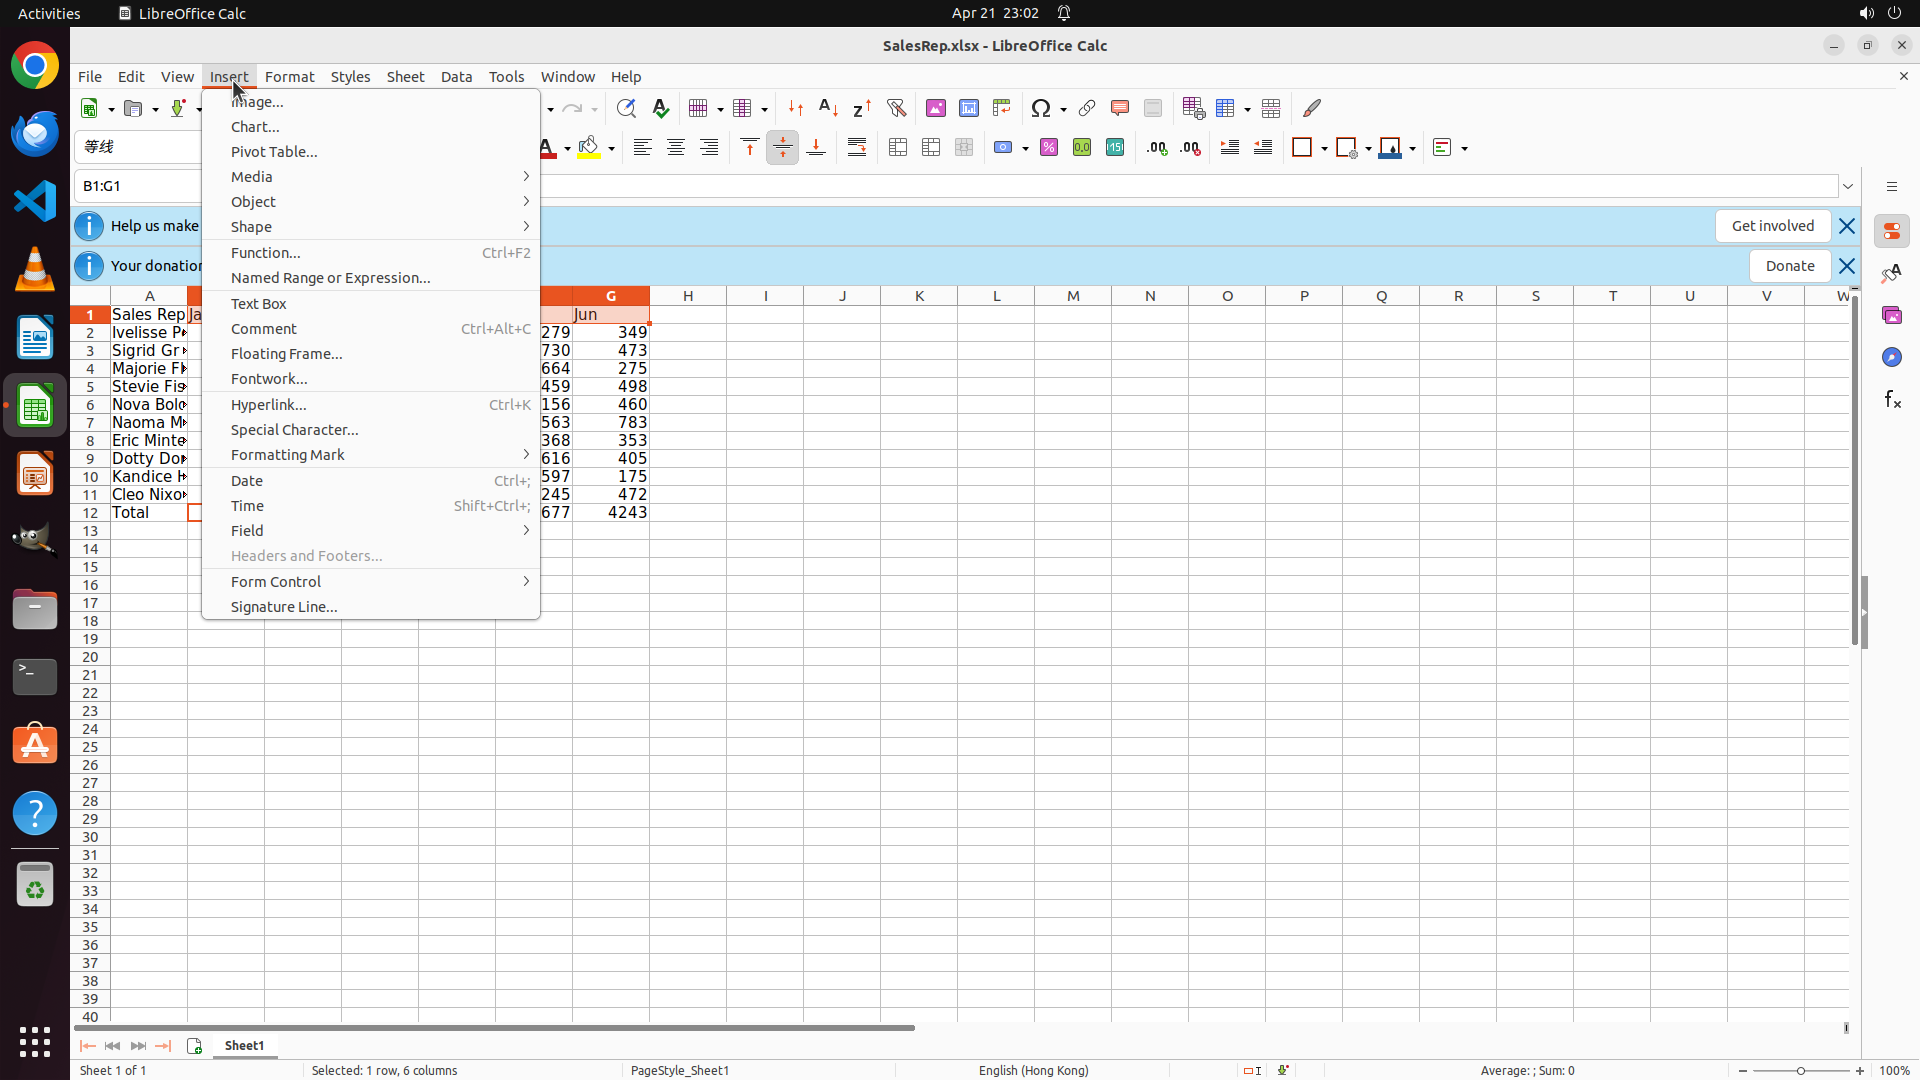
Task: Toggle Center Vertically alignment
Action: (783, 148)
